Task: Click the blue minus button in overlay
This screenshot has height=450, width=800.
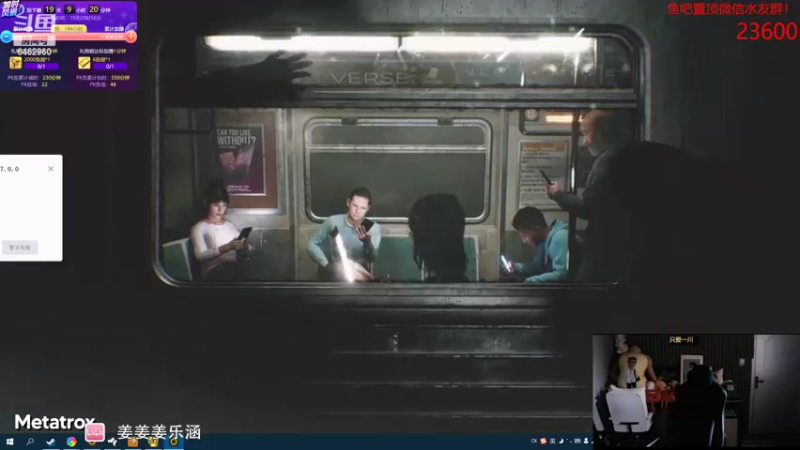Action: click(x=6, y=36)
